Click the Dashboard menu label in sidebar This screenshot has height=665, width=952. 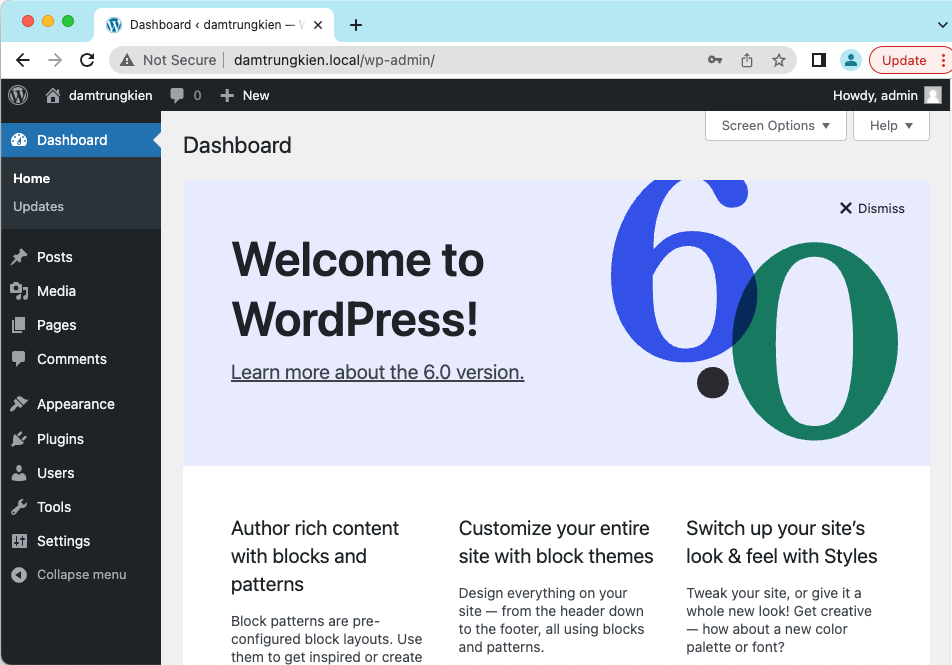72,140
